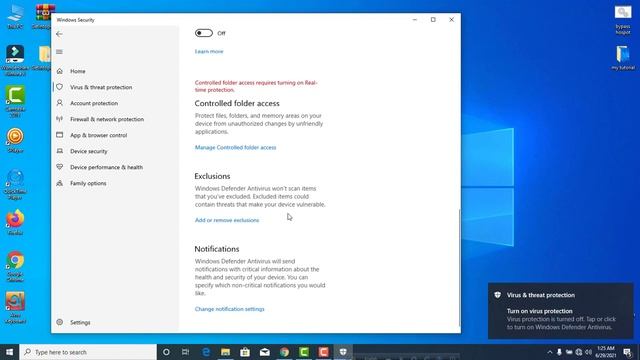This screenshot has height=360, width=640.
Task: Open the Learn more link
Action: click(209, 51)
